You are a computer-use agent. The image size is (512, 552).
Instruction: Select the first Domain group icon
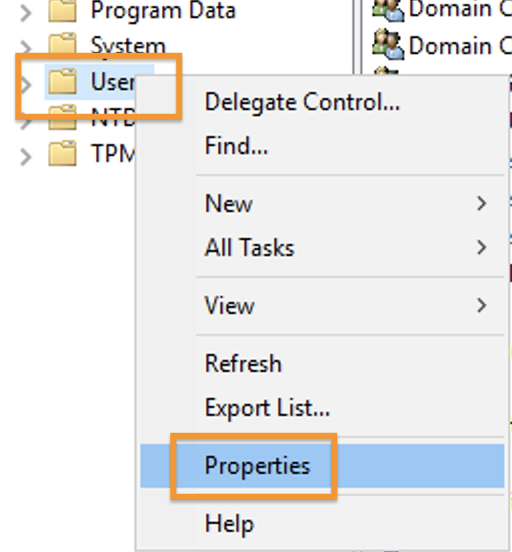(x=388, y=11)
